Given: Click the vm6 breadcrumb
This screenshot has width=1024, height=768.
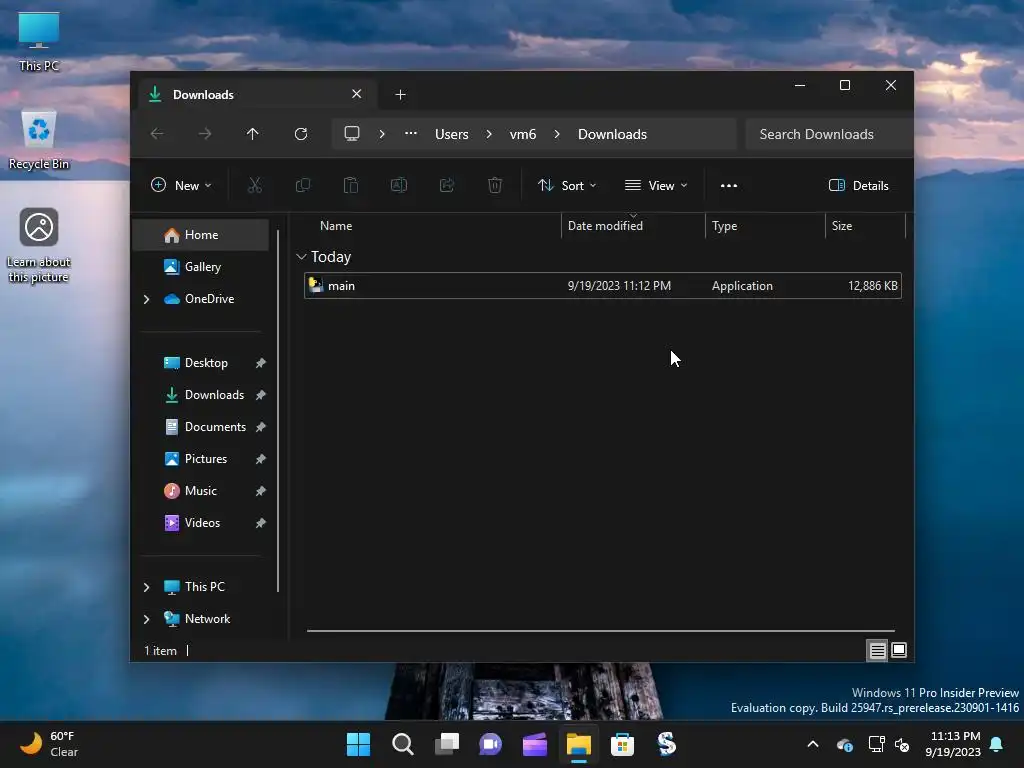Looking at the screenshot, I should (523, 134).
